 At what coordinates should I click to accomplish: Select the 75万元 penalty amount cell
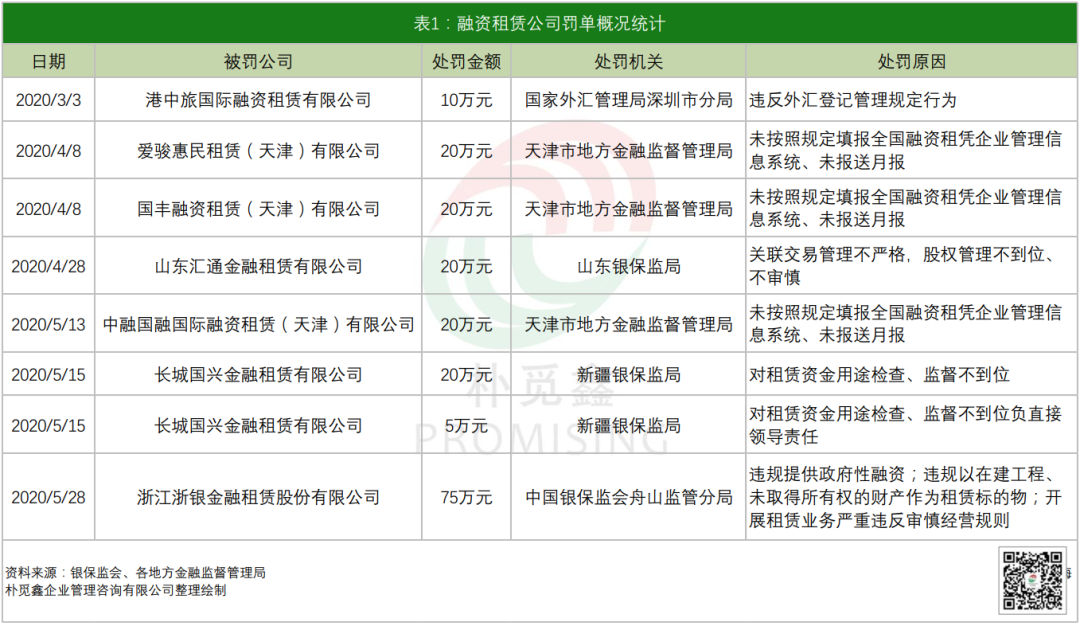tap(466, 497)
